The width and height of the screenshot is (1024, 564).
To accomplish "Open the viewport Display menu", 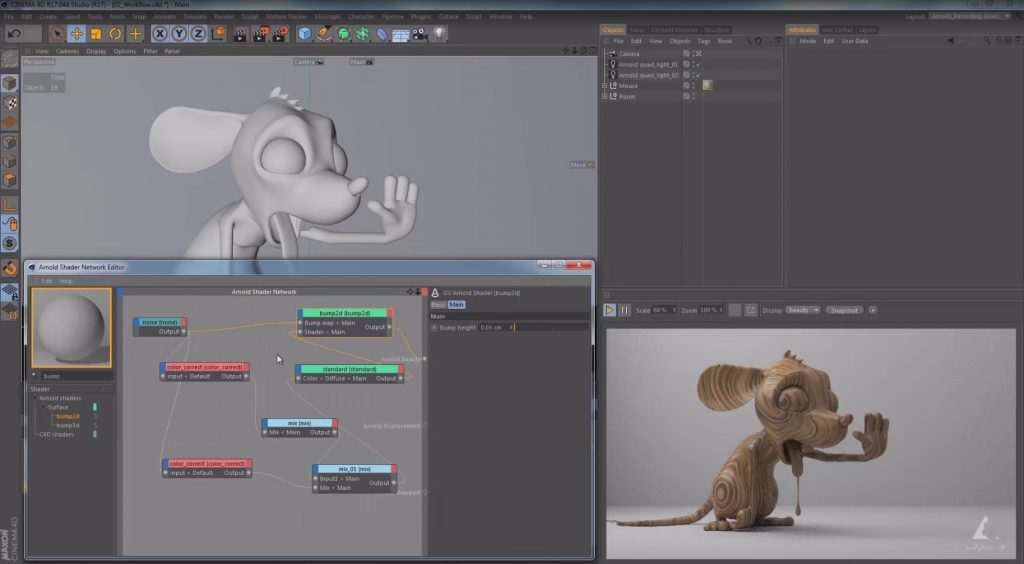I will [96, 51].
